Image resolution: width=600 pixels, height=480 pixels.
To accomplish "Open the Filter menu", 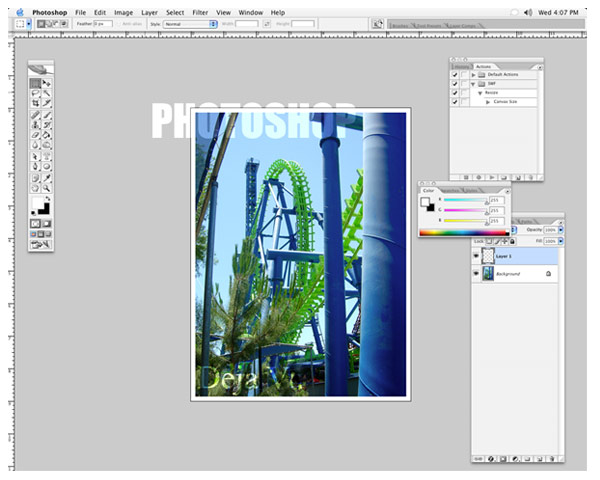I will [x=200, y=13].
